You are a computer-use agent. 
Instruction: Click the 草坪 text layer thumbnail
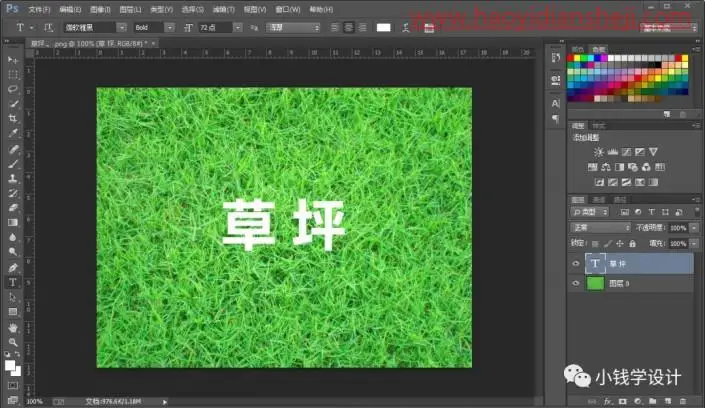(595, 264)
